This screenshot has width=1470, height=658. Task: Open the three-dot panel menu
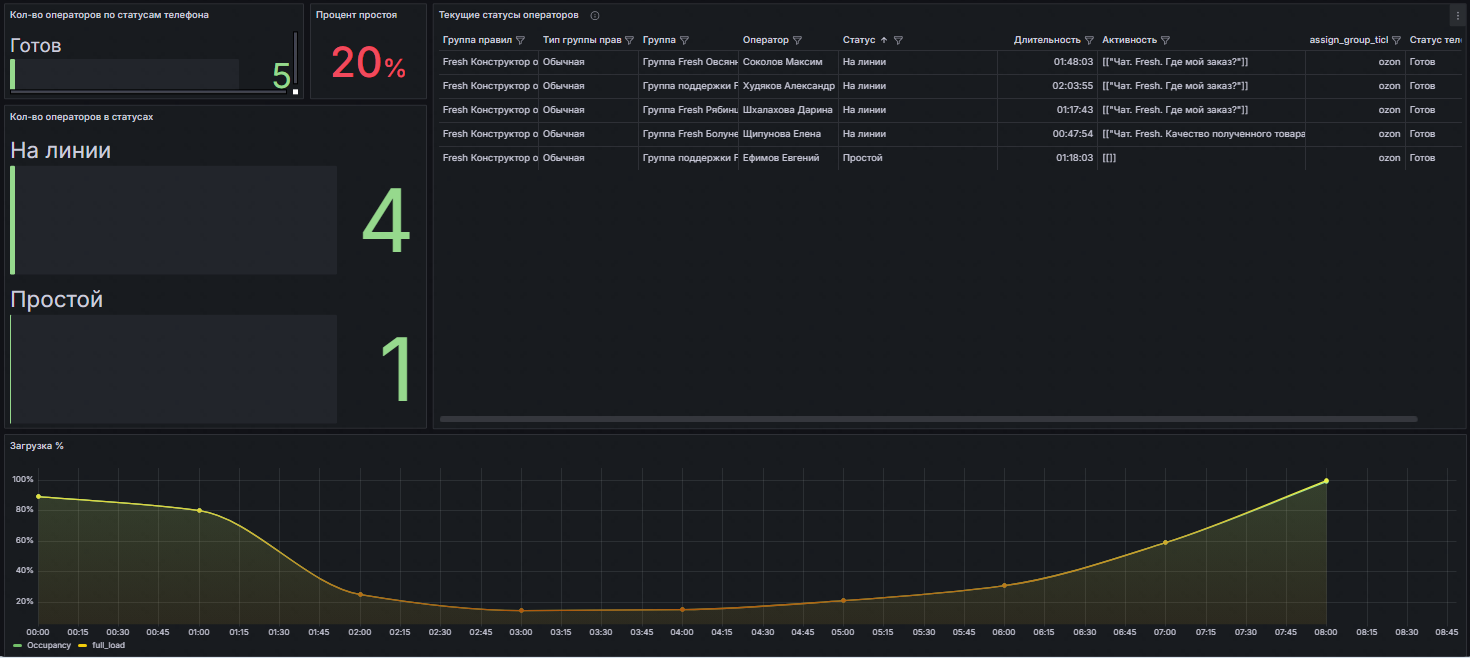pyautogui.click(x=1457, y=16)
